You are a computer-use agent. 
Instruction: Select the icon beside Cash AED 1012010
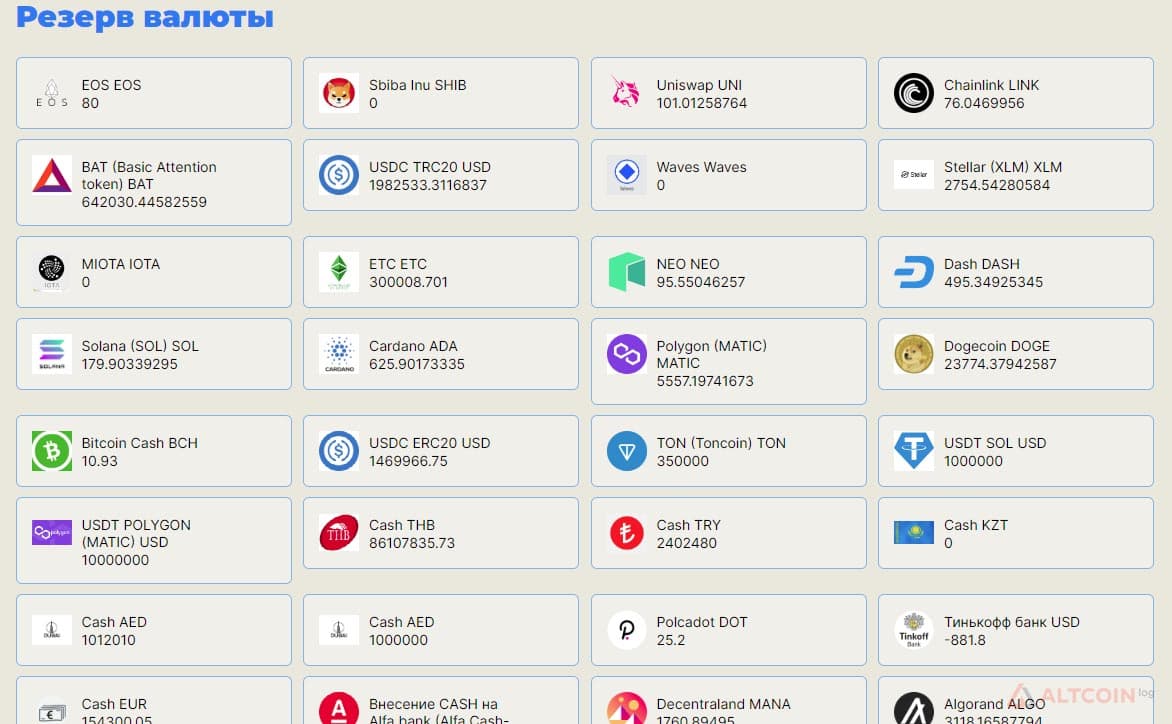(x=52, y=630)
